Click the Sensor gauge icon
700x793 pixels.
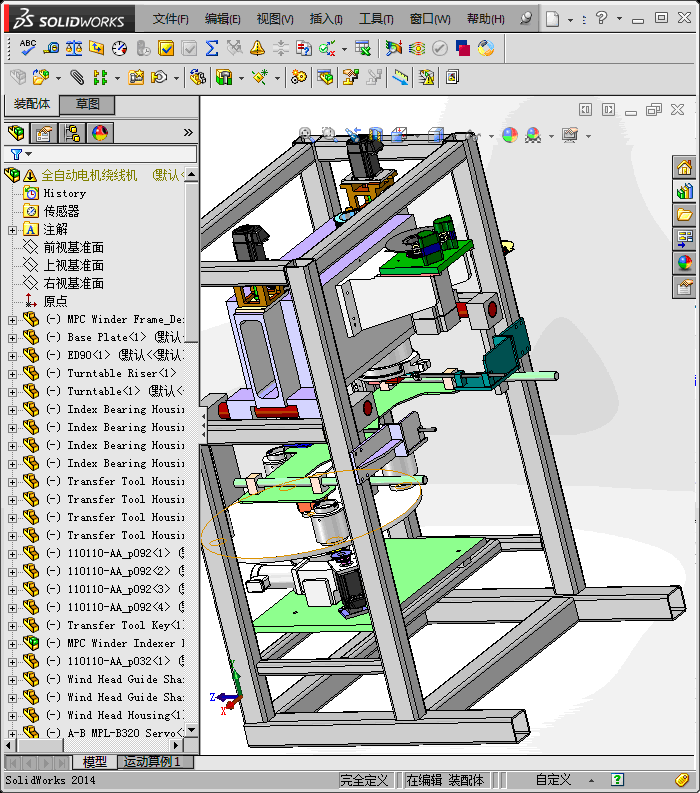tap(119, 48)
